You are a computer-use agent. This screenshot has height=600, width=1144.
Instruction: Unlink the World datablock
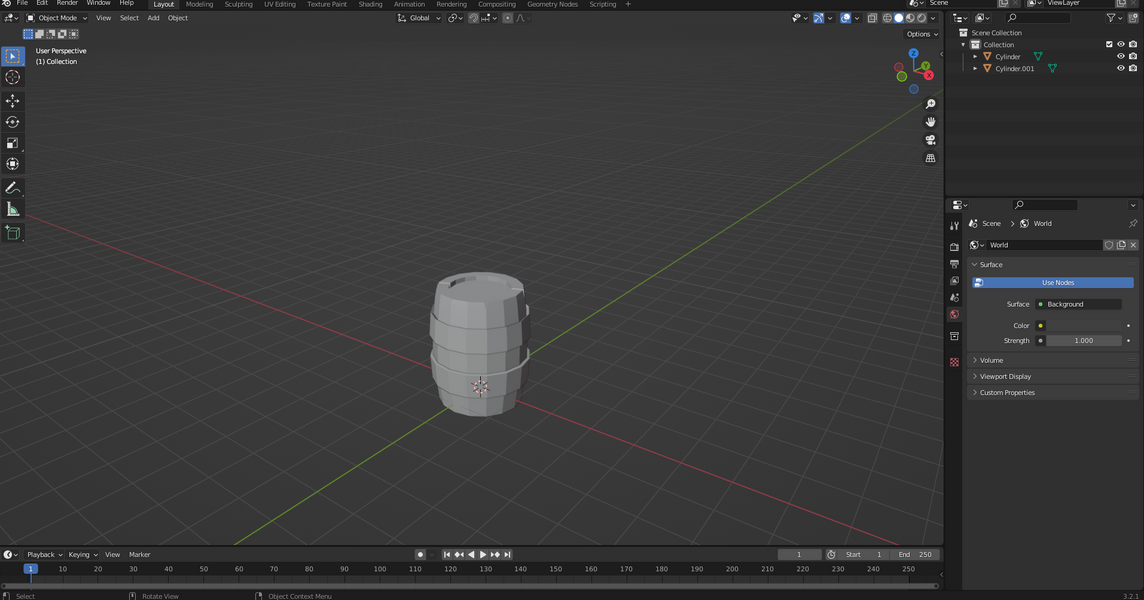1134,245
